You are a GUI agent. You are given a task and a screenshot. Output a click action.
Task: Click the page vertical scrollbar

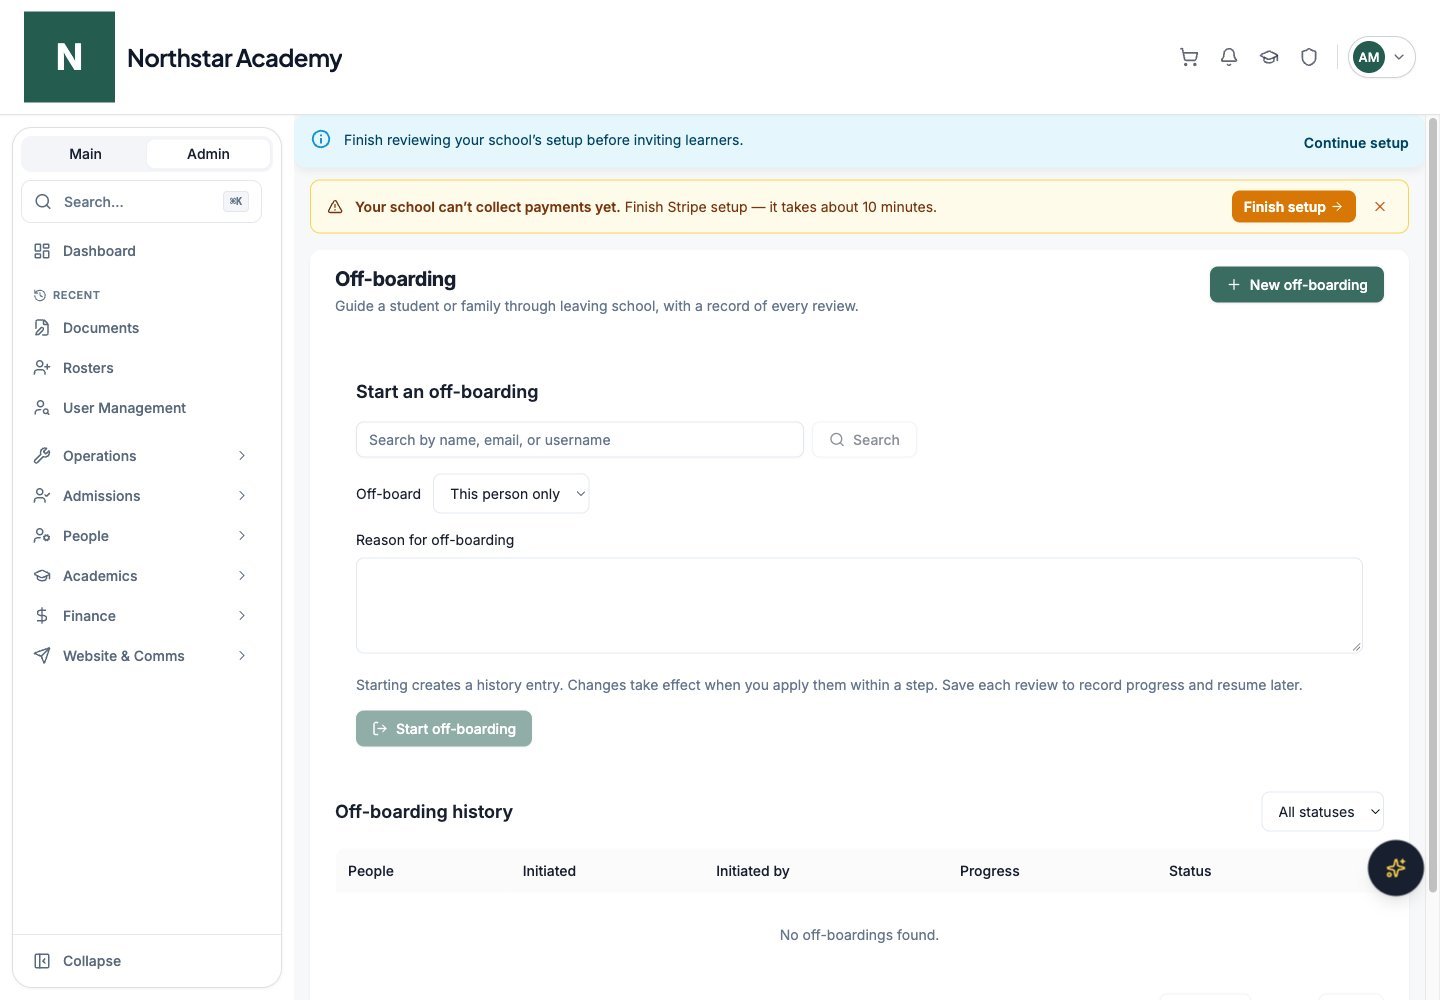(1432, 505)
